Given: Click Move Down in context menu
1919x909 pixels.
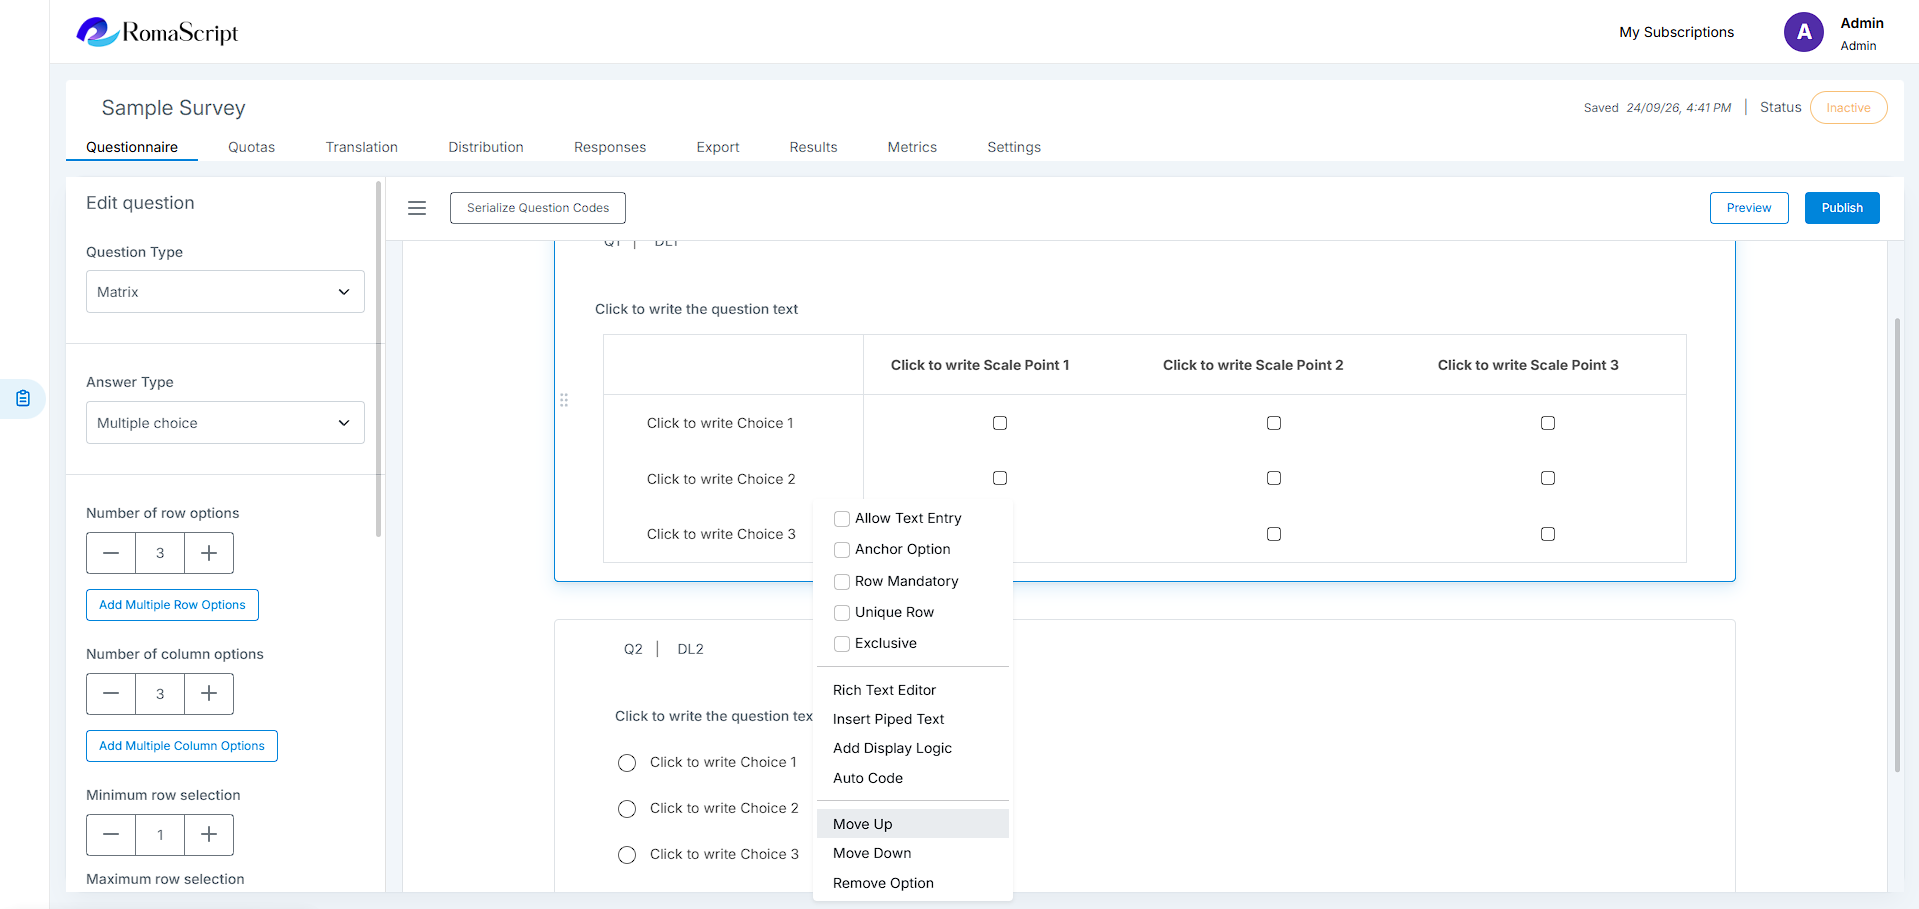Looking at the screenshot, I should pyautogui.click(x=912, y=853).
